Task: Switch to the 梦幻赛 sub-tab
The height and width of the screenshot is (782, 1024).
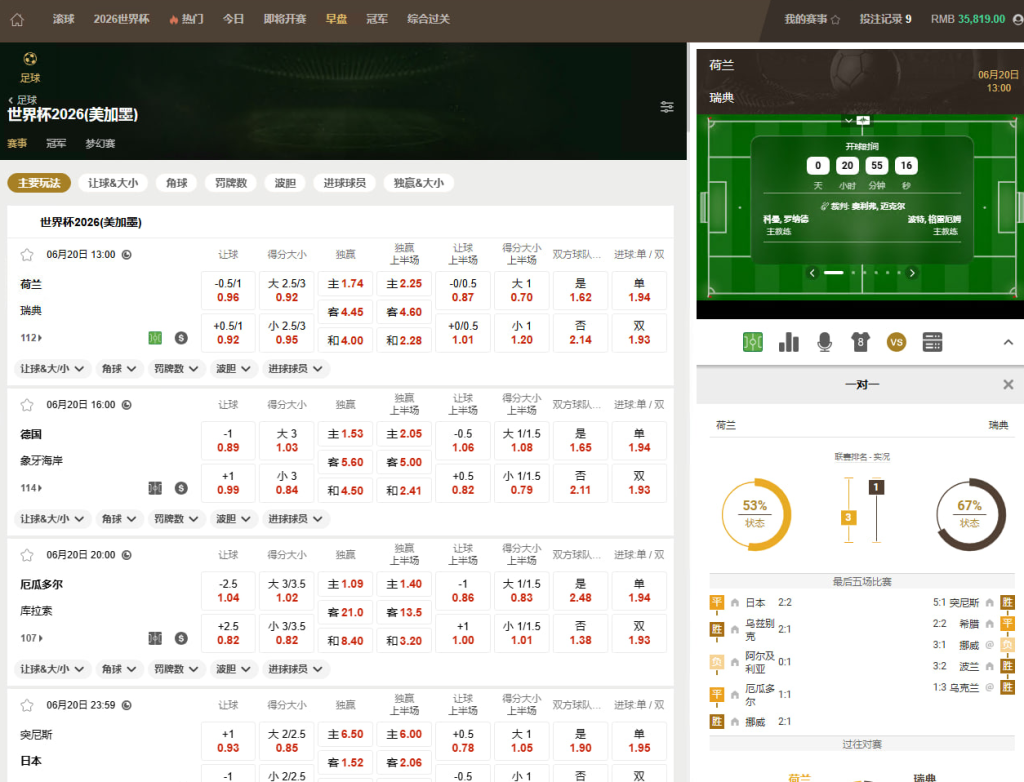Action: [x=100, y=144]
